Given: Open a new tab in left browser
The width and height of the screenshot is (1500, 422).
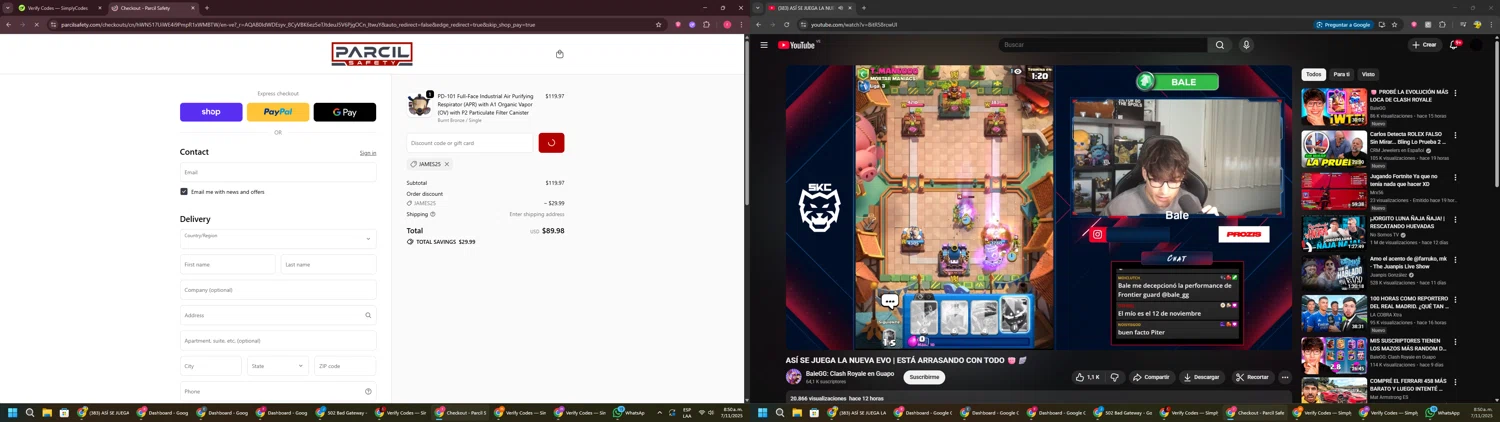Looking at the screenshot, I should point(207,8).
